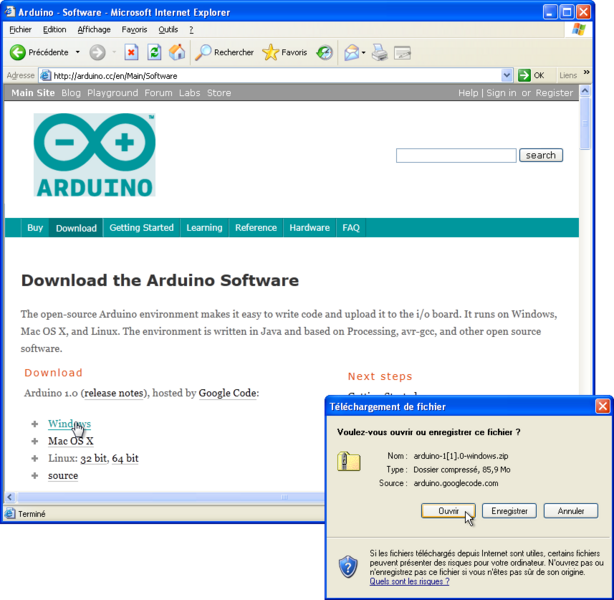Screen dimensions: 614x600
Task: Go to the browser Home icon
Action: 177,52
